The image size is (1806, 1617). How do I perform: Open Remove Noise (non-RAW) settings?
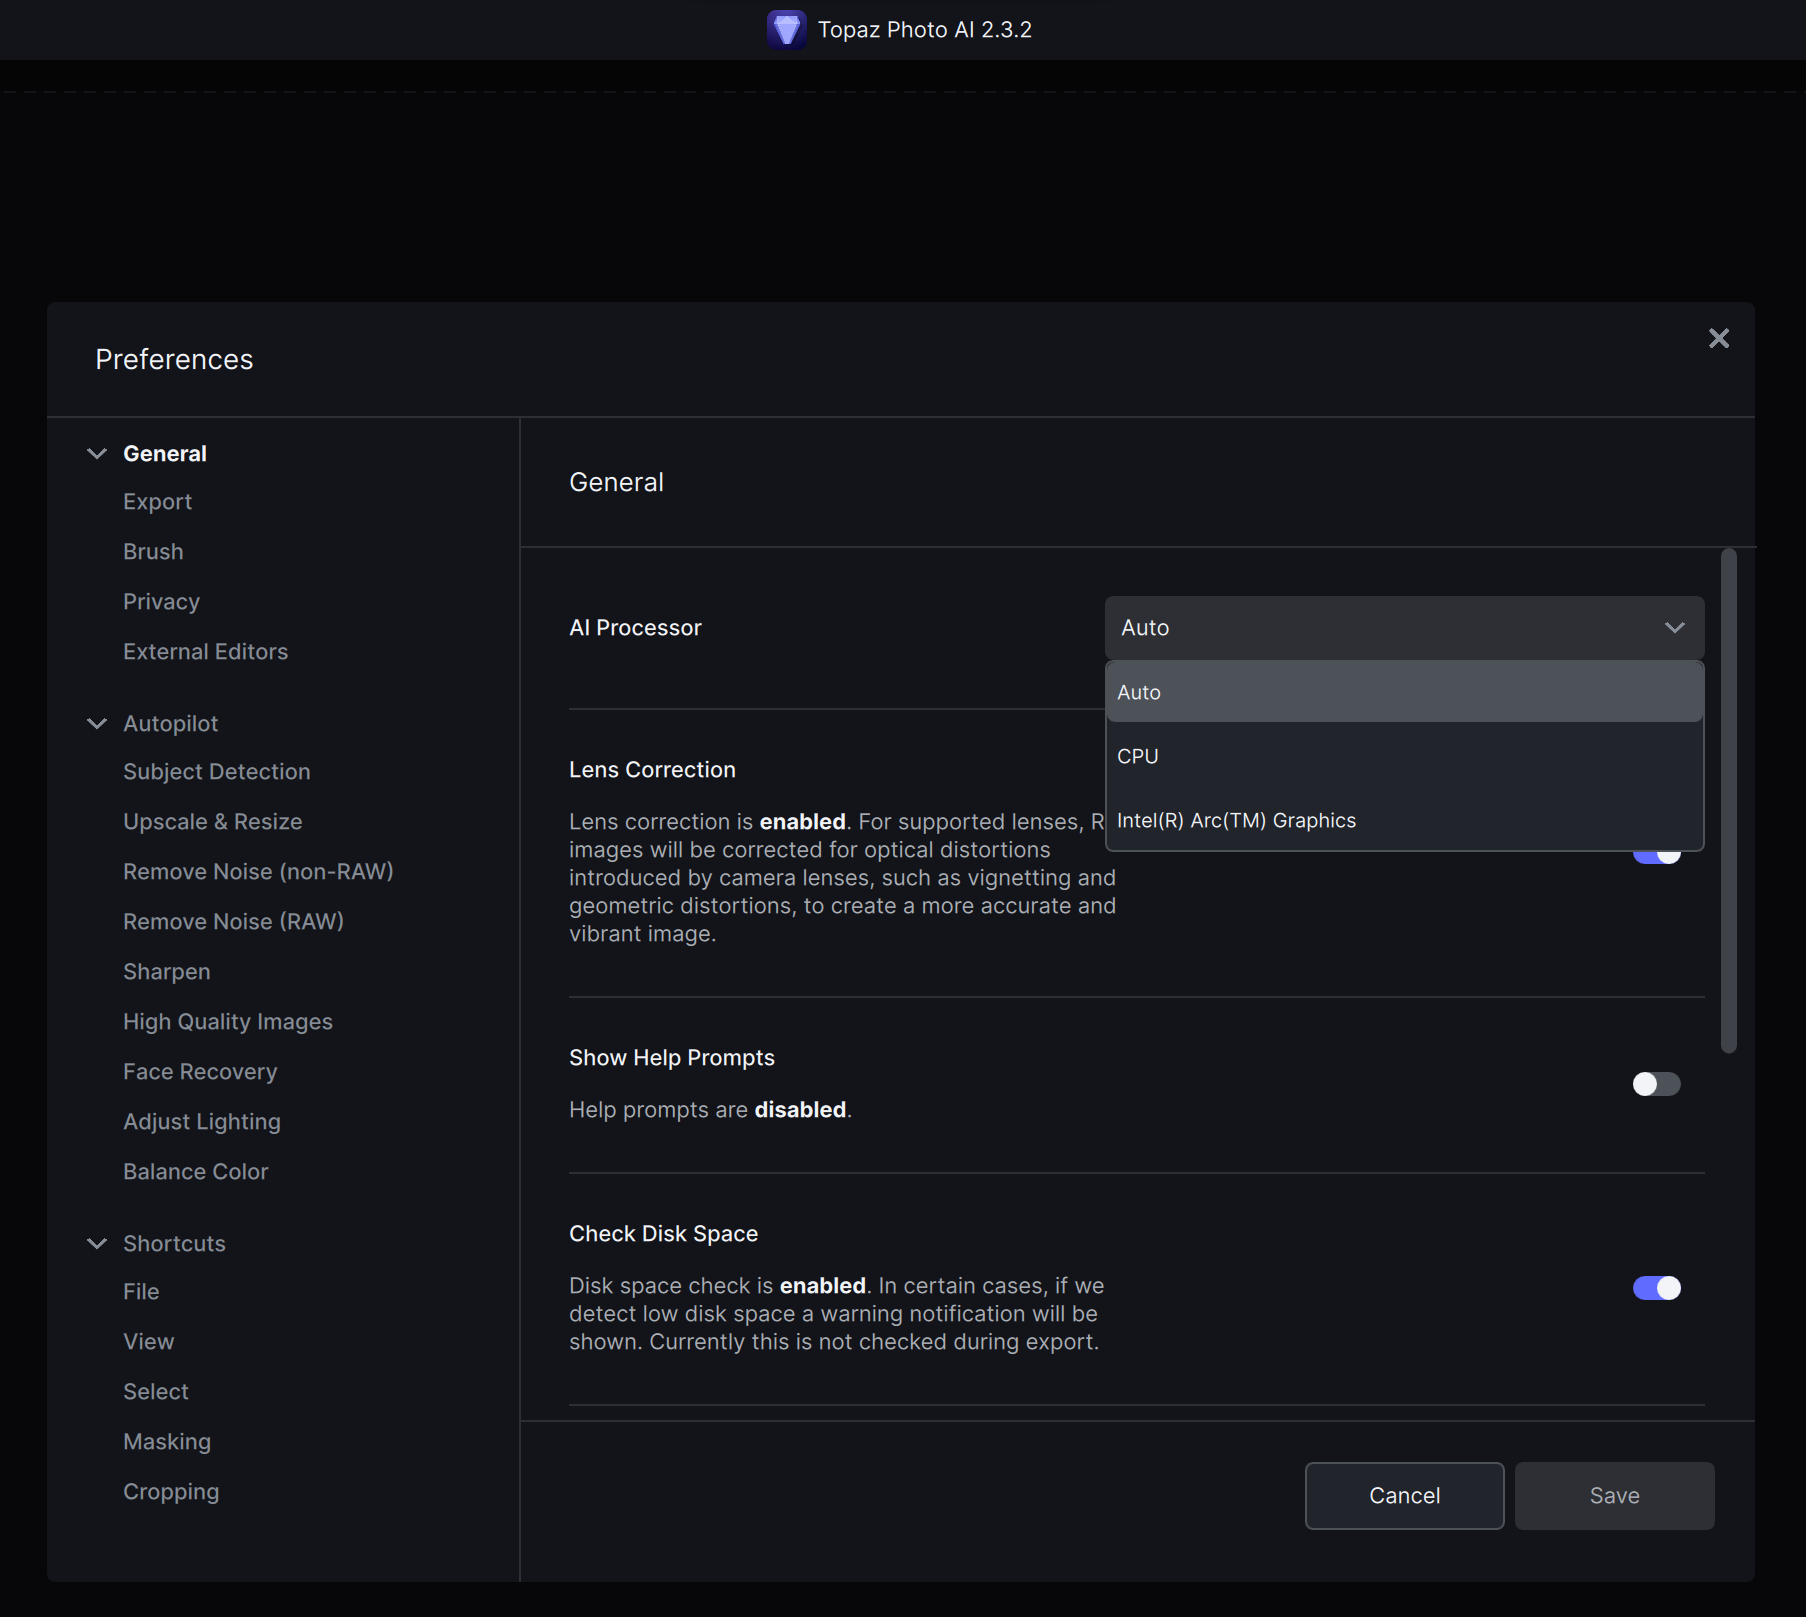[x=258, y=872]
